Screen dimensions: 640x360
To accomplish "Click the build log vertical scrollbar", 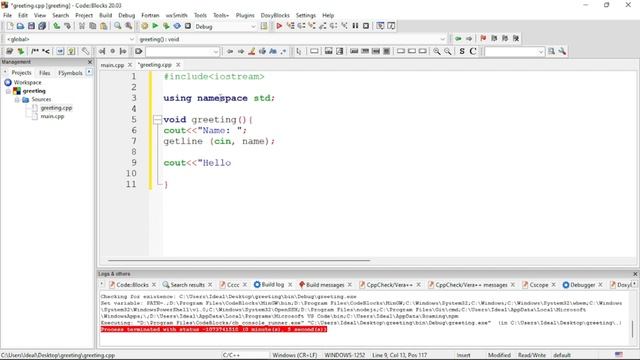I will (633, 329).
